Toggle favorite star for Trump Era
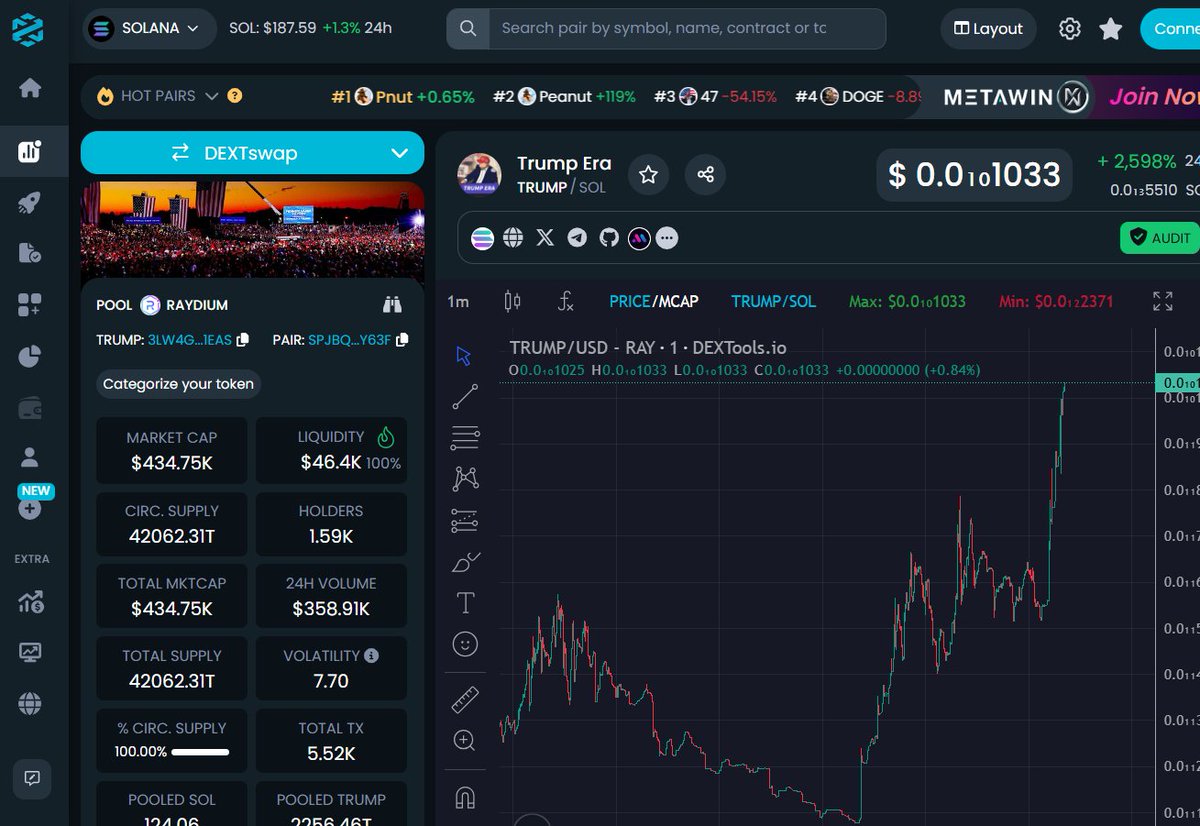 pyautogui.click(x=648, y=175)
